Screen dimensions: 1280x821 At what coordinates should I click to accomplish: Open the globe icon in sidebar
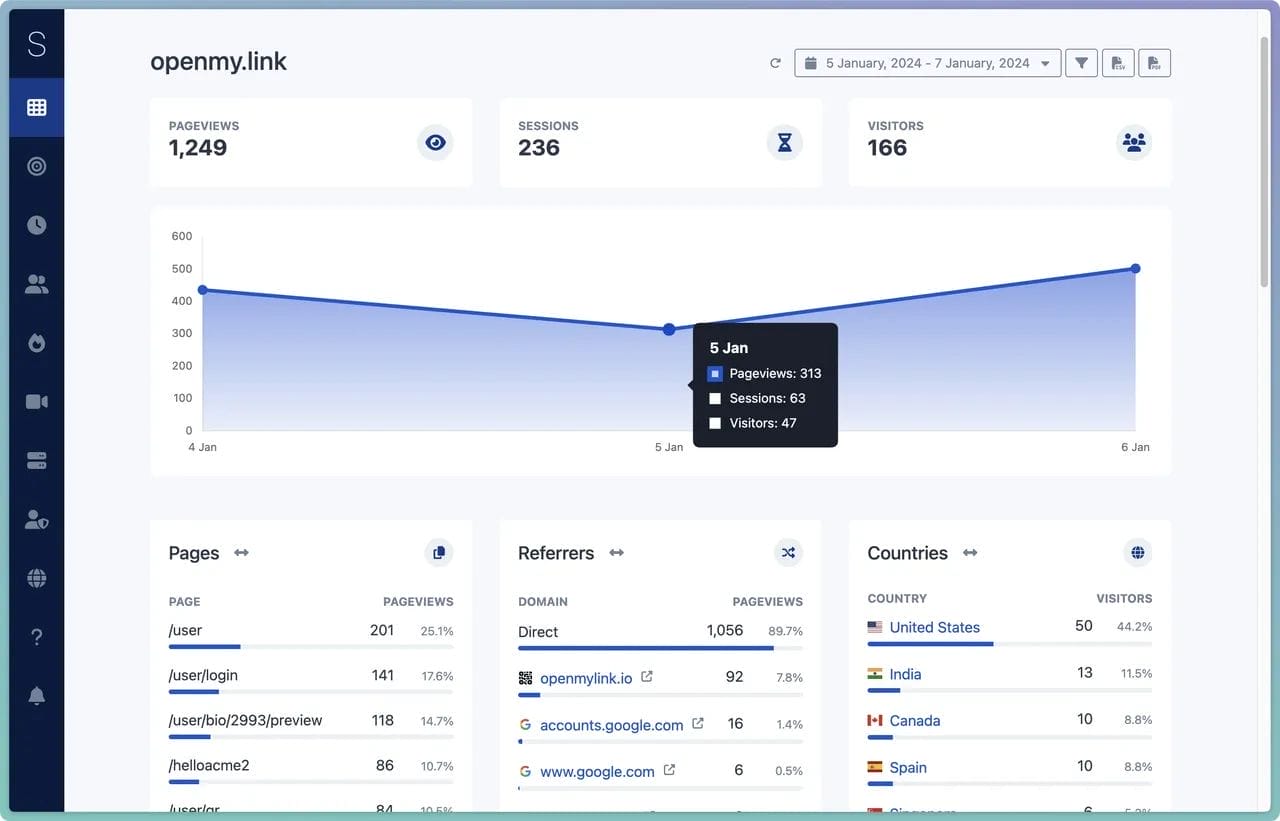[x=37, y=578]
